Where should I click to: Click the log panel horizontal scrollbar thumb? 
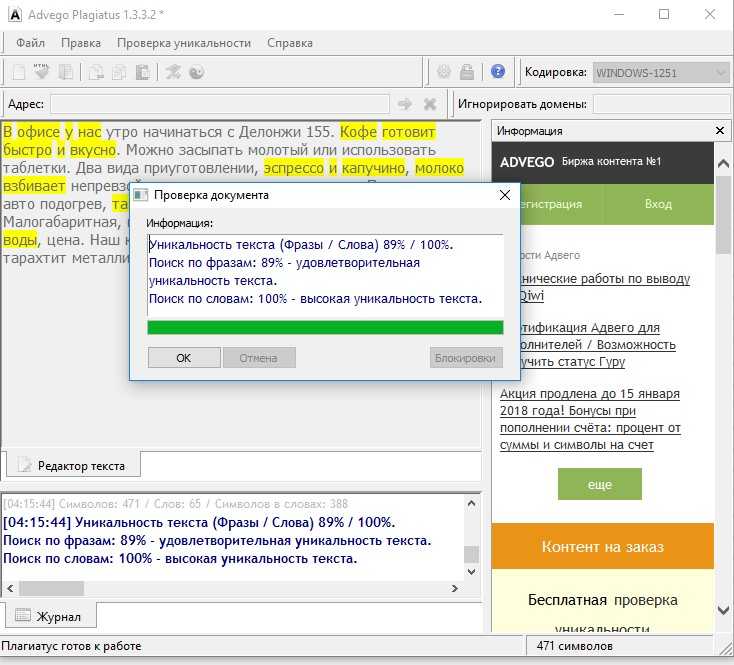point(51,588)
